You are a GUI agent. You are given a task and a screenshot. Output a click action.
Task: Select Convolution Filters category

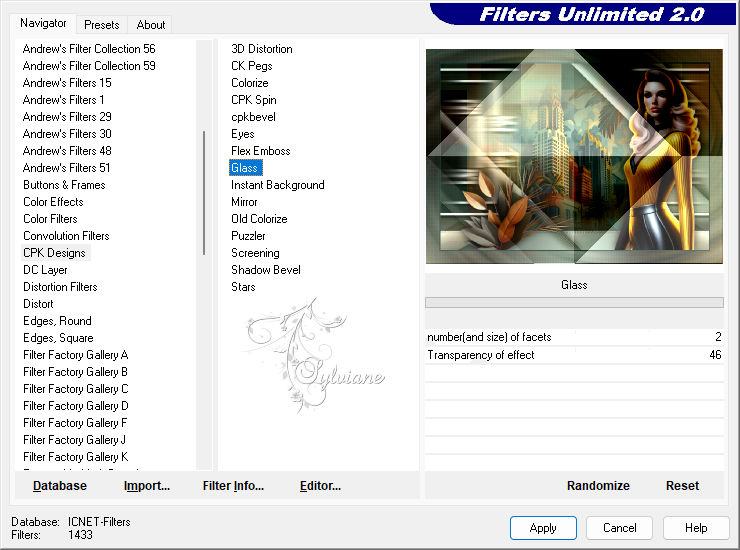click(66, 236)
